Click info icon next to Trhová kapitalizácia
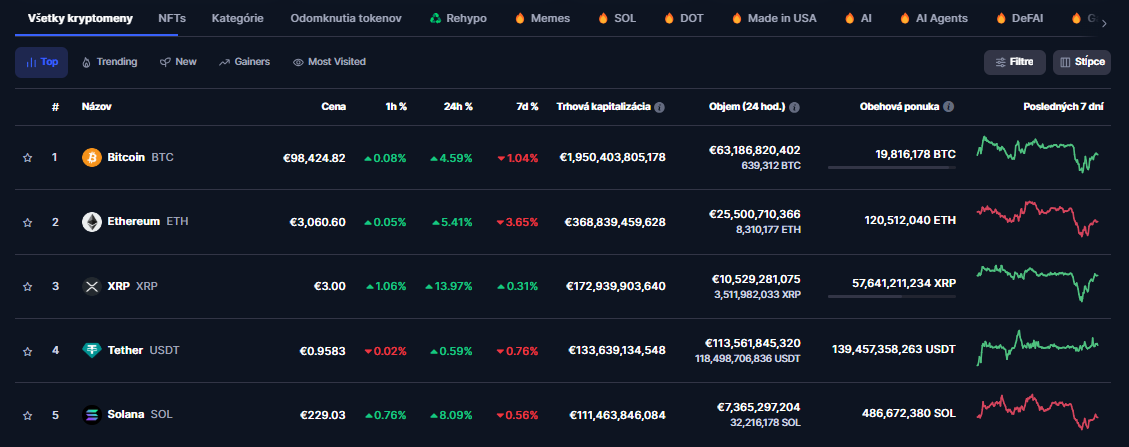The height and width of the screenshot is (447, 1129). [x=660, y=107]
